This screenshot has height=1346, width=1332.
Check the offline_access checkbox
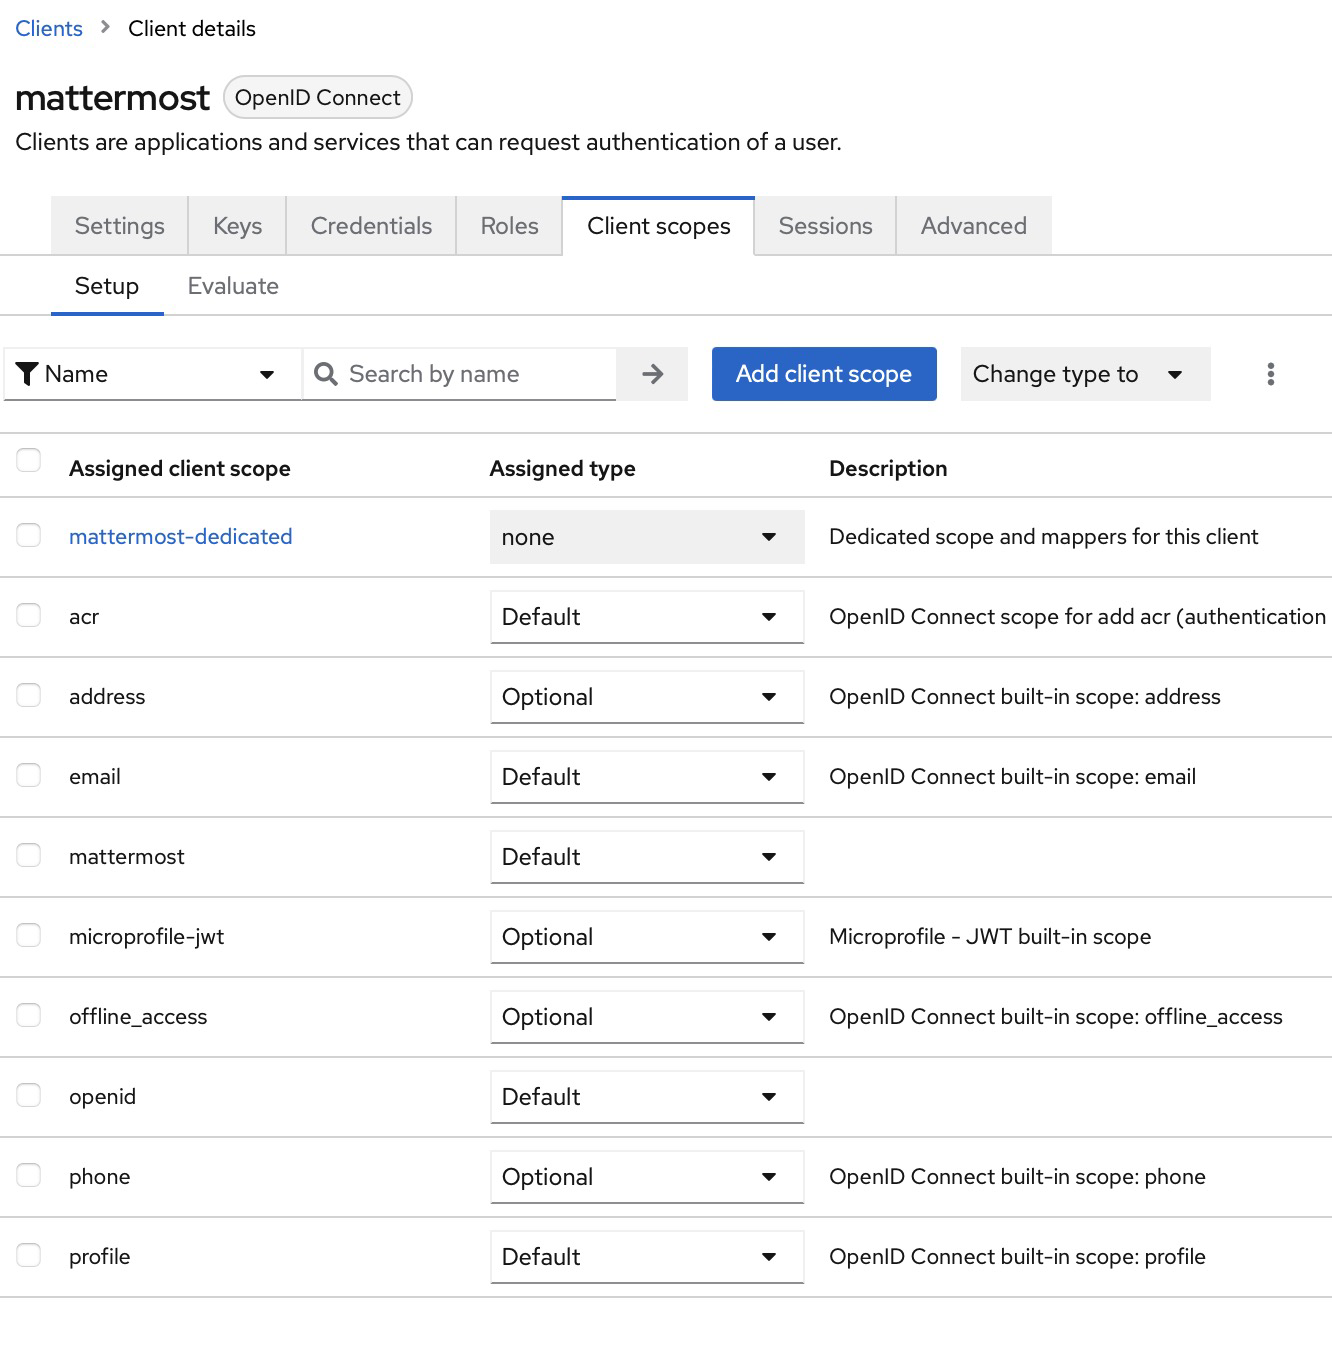[x=29, y=1015]
